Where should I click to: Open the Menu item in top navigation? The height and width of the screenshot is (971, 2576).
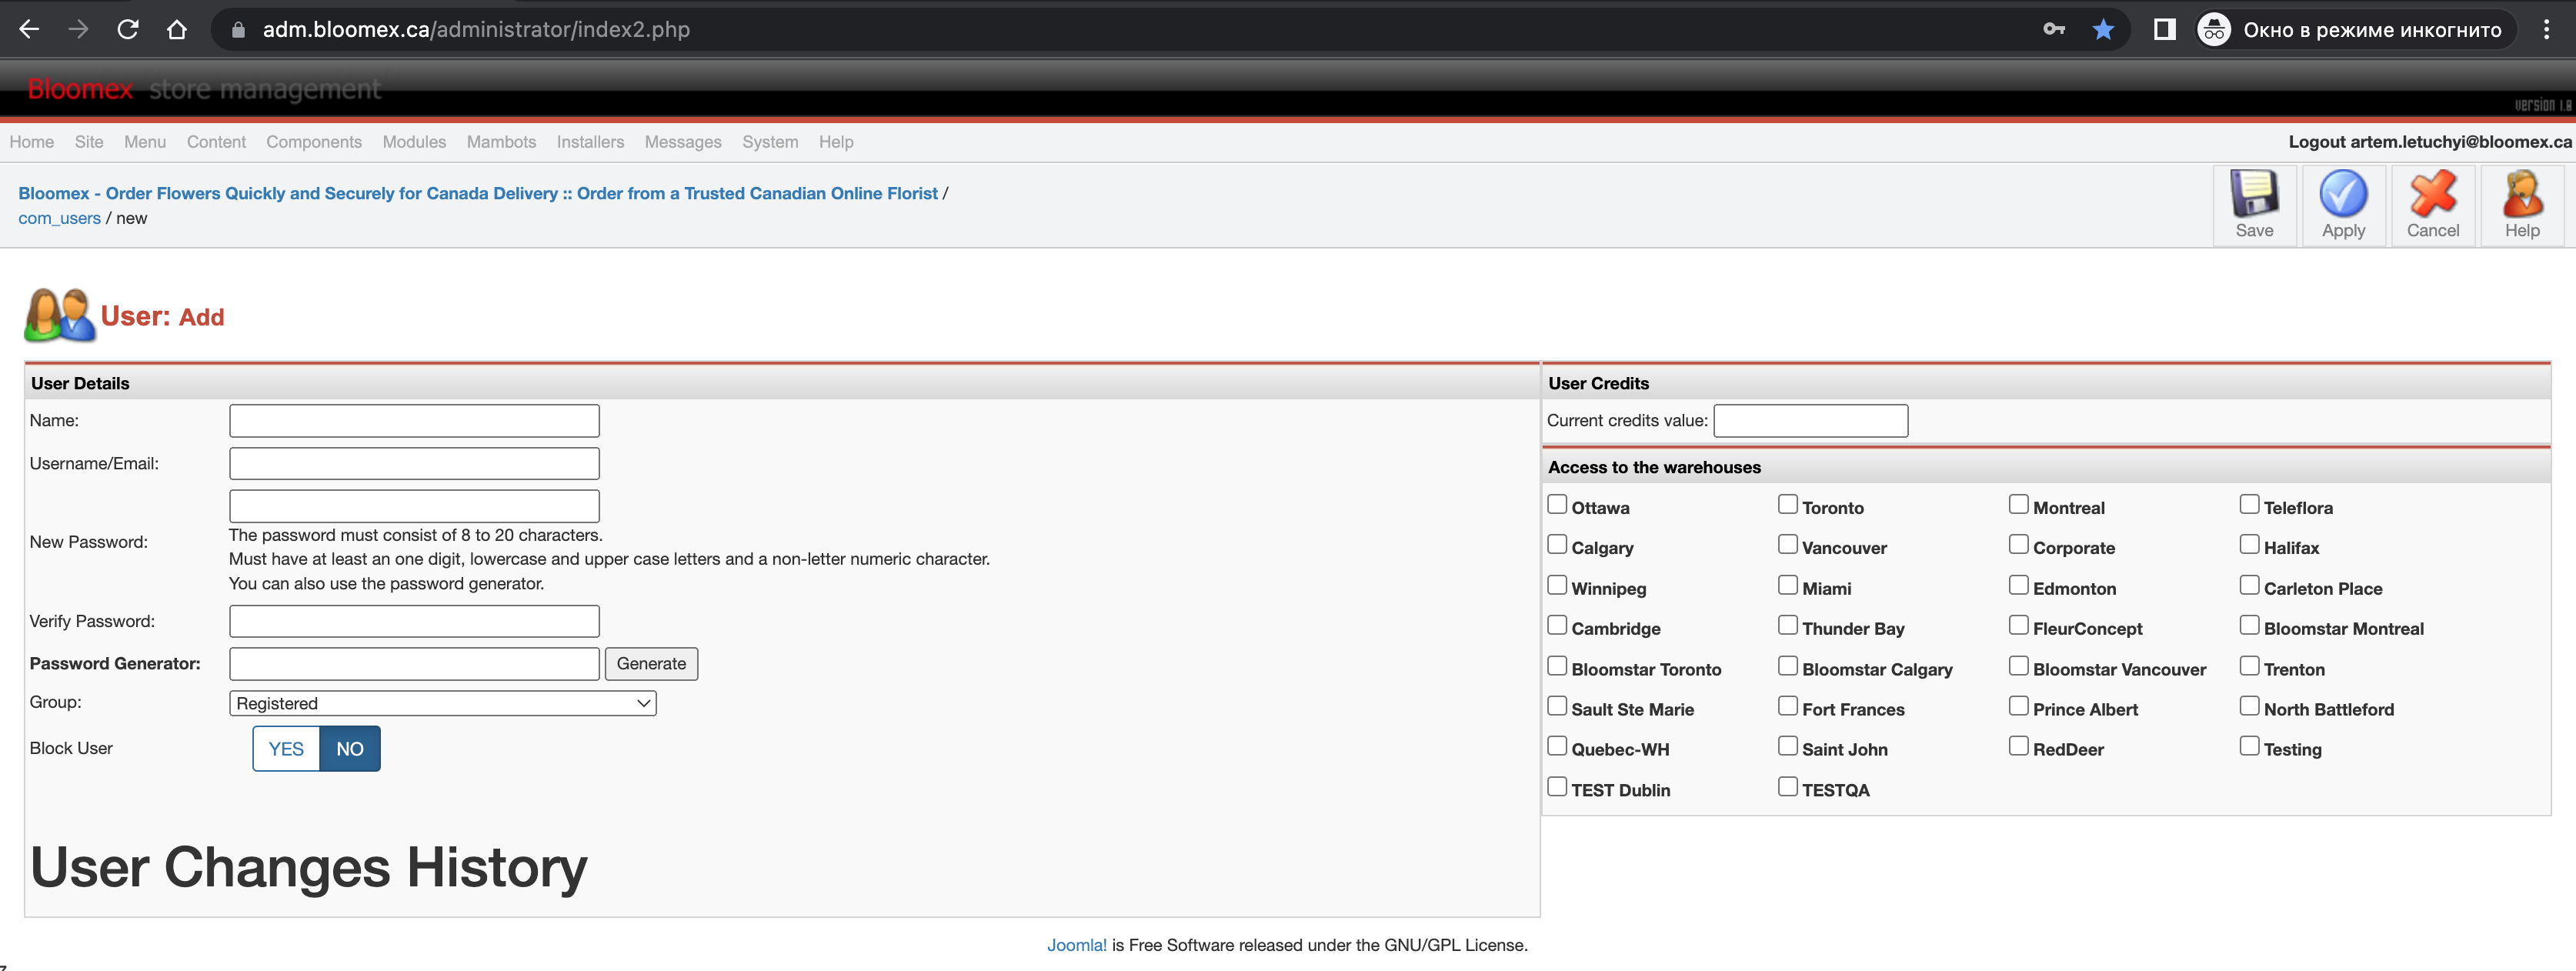145,142
